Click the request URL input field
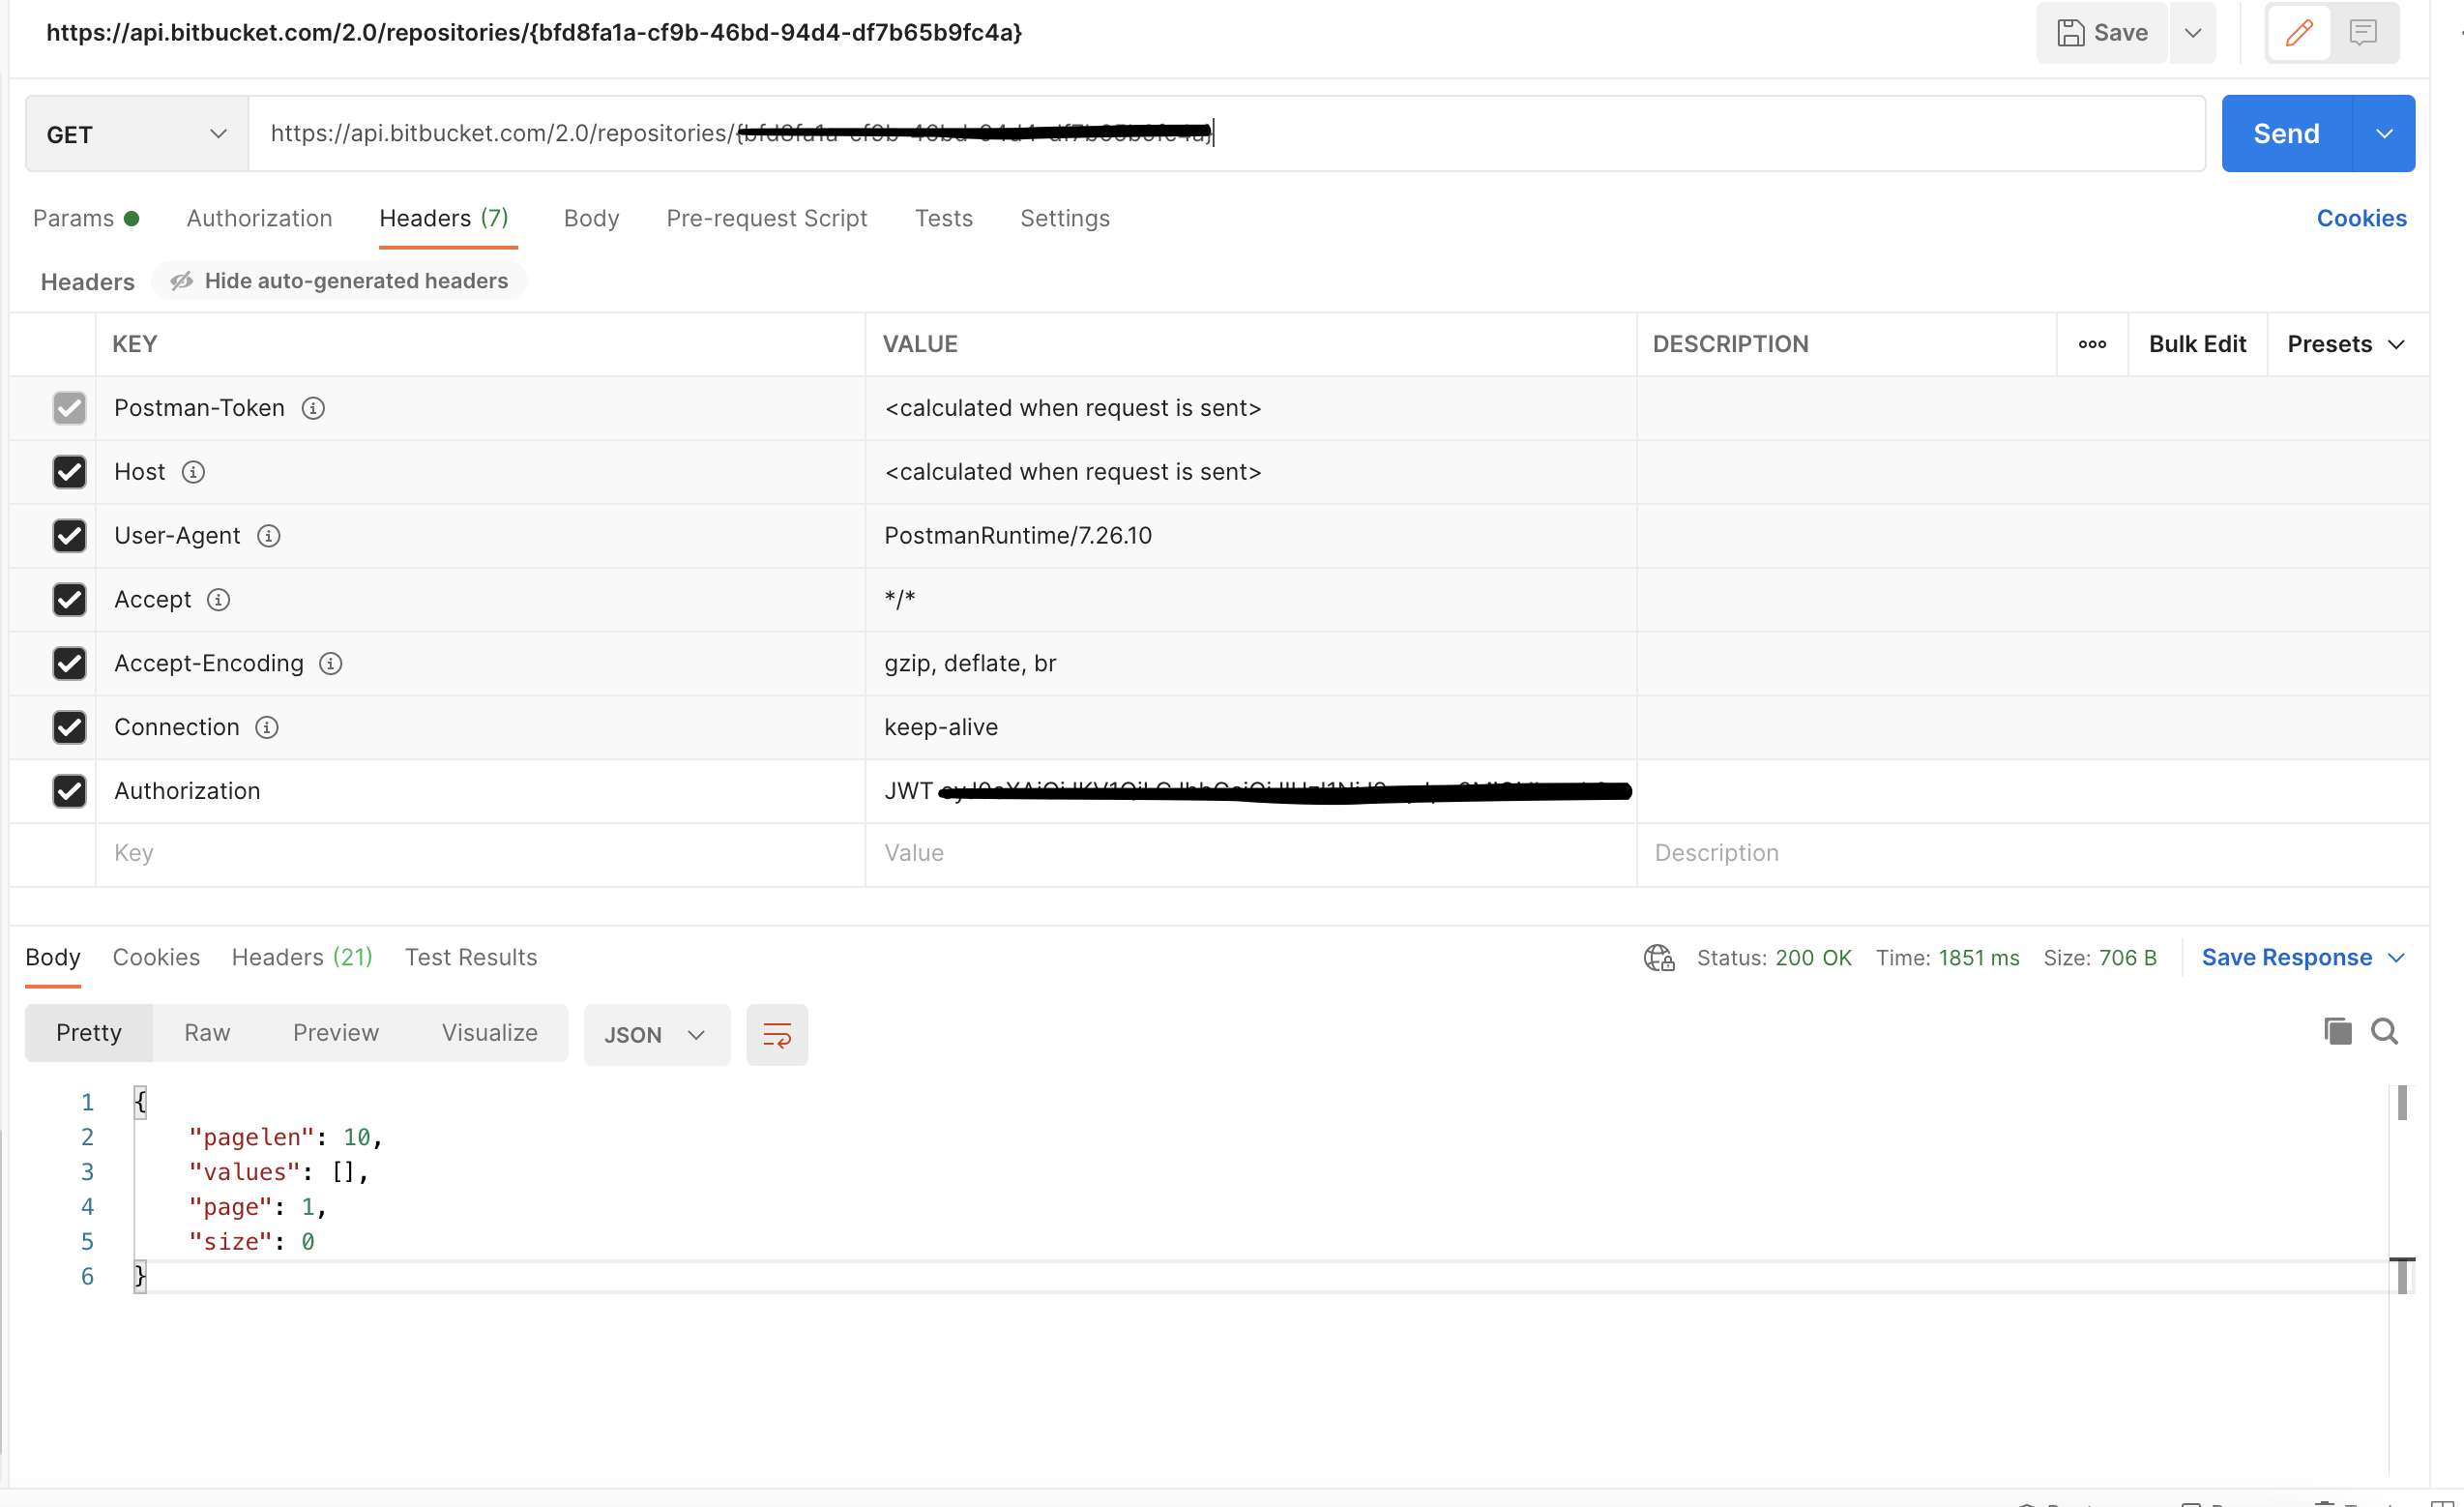This screenshot has width=2464, height=1507. point(1226,134)
